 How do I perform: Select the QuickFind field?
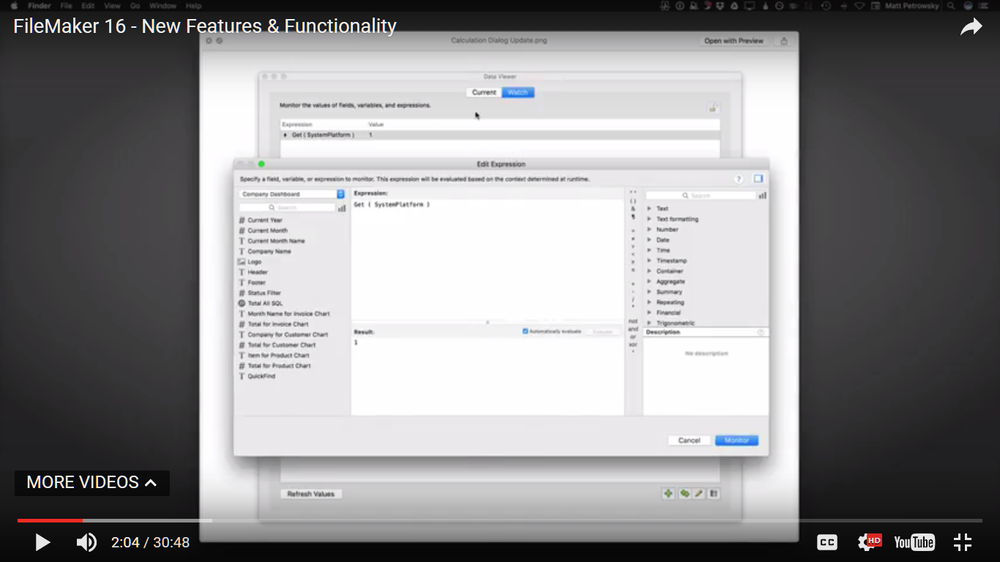pyautogui.click(x=261, y=376)
